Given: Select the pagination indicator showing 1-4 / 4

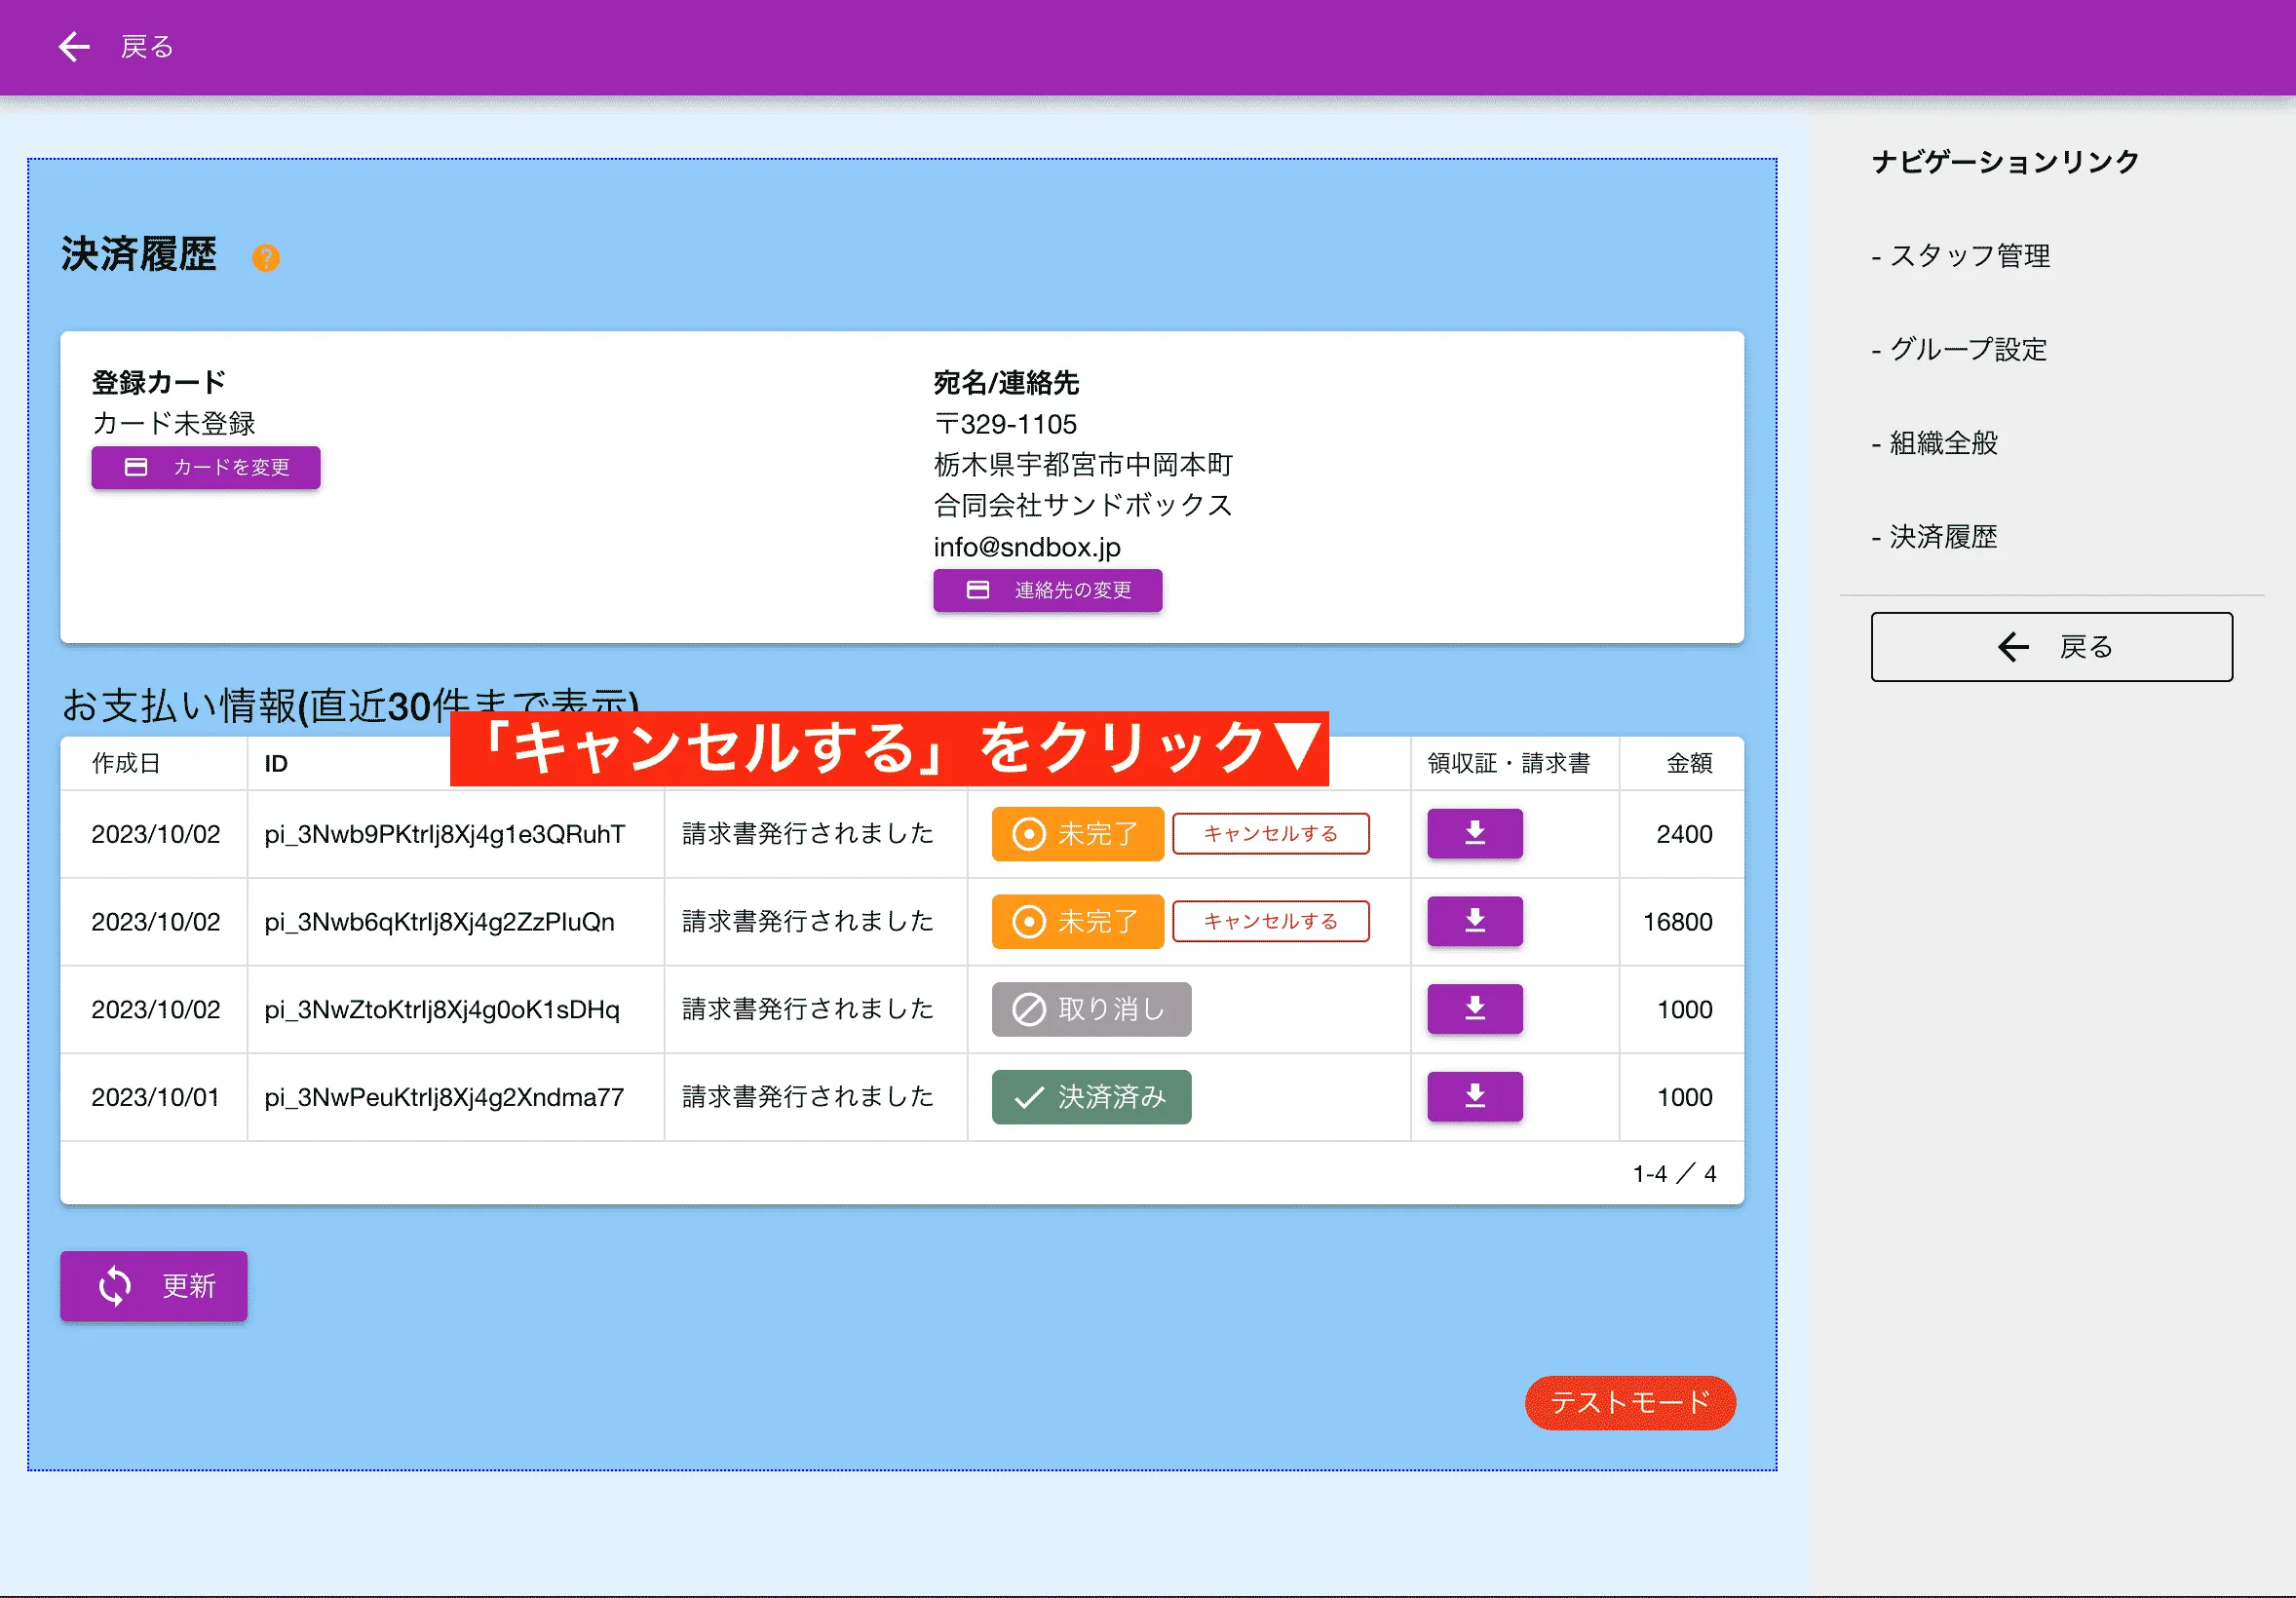Looking at the screenshot, I should 1672,1172.
